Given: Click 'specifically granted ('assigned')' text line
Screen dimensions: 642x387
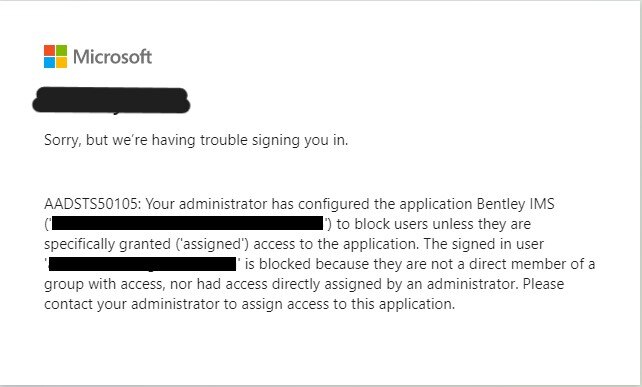Looking at the screenshot, I should click(x=147, y=244).
